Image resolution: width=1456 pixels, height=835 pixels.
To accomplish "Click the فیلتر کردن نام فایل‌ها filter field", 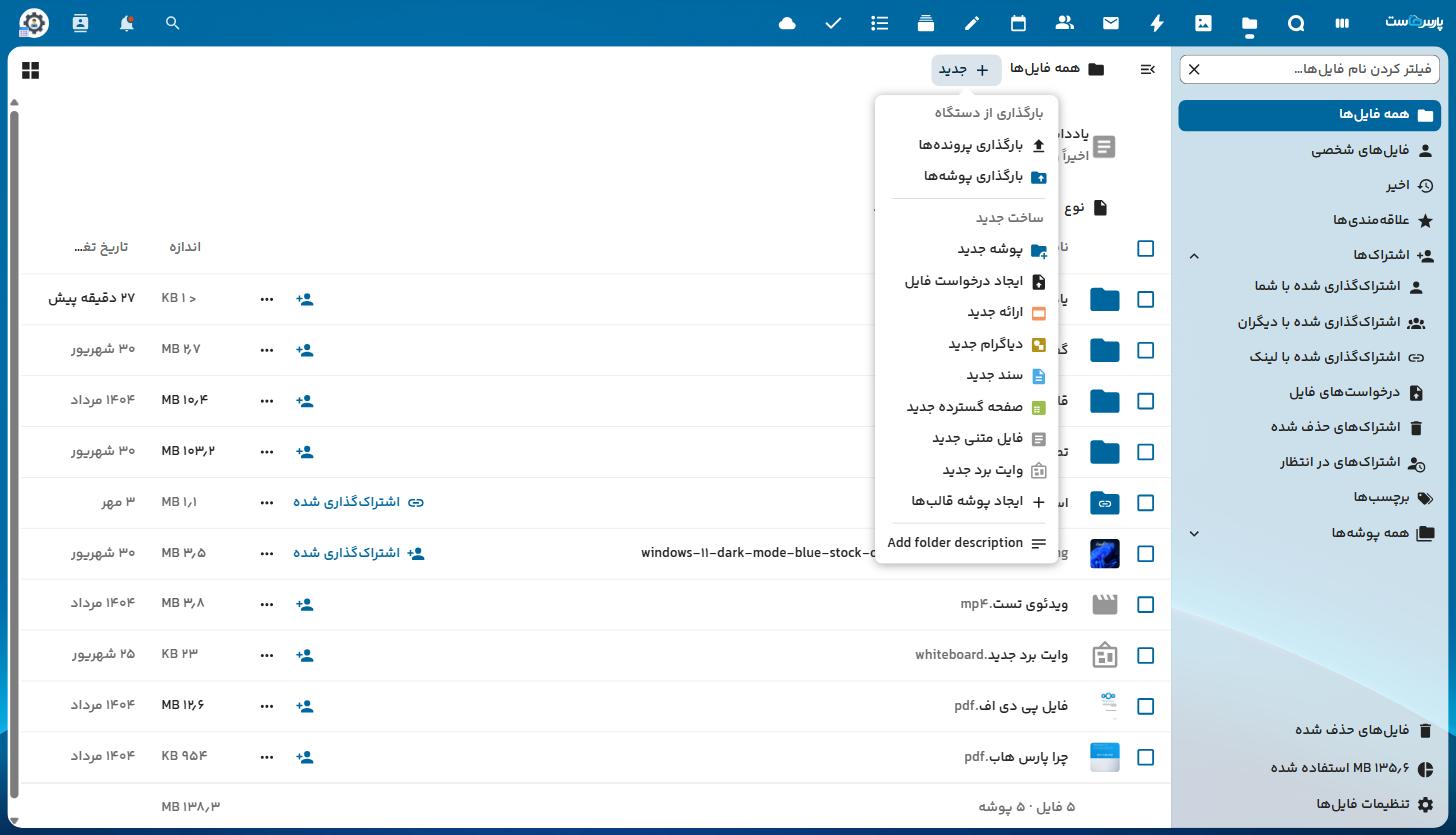I will (x=1310, y=69).
